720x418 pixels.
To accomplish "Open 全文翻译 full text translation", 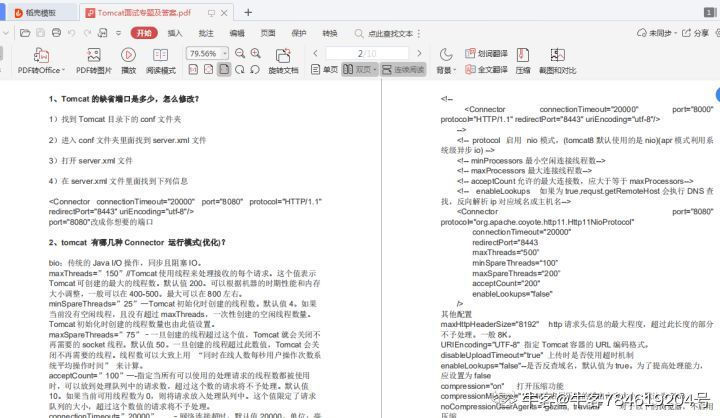I will 486,70.
